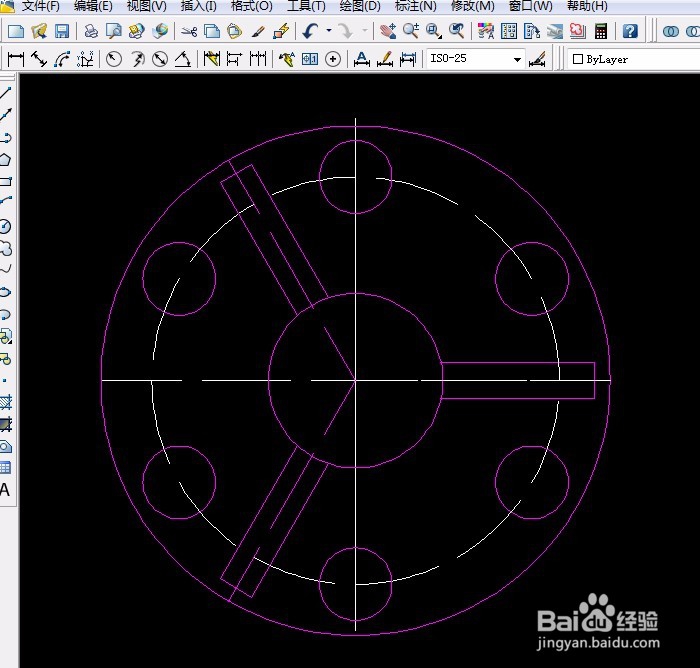Expand the ISO-25 dimension style dropdown
This screenshot has width=700, height=668.
tap(517, 59)
